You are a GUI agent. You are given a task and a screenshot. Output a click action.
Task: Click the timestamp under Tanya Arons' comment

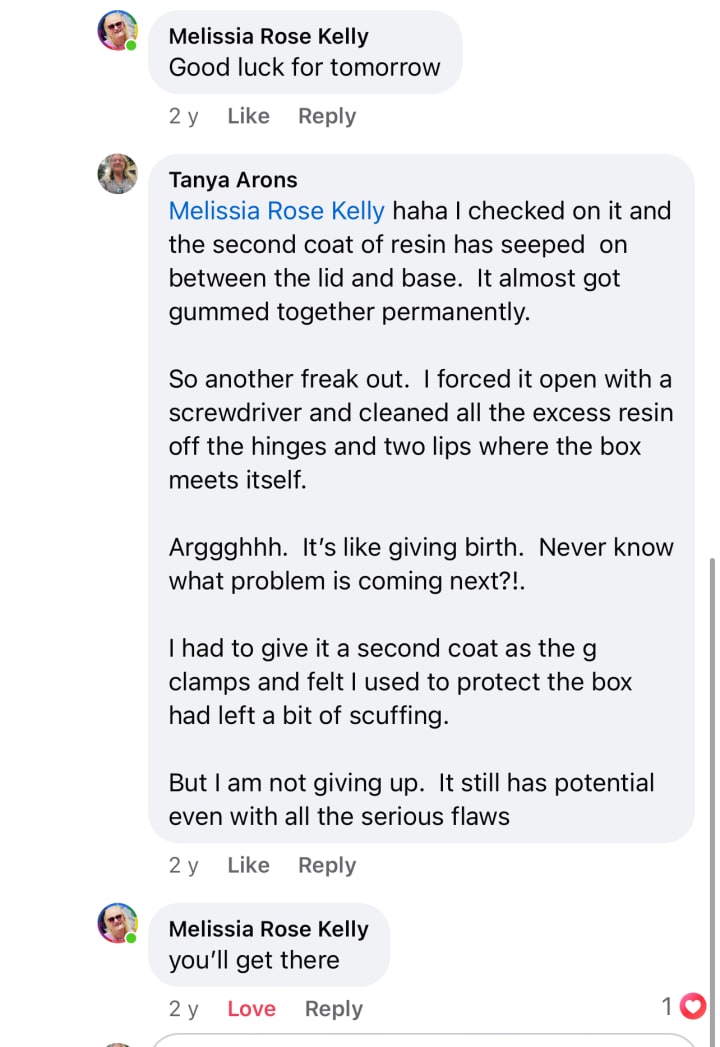183,865
